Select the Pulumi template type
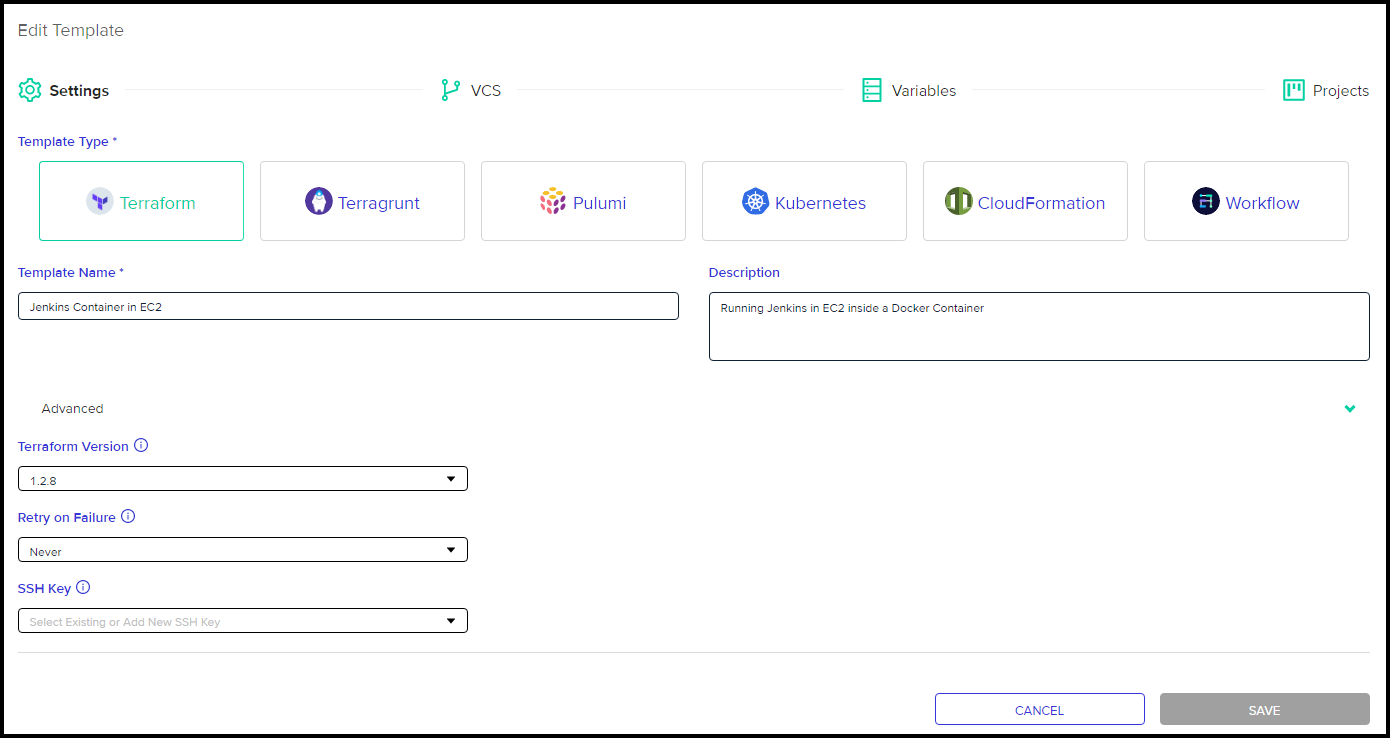 [x=583, y=200]
